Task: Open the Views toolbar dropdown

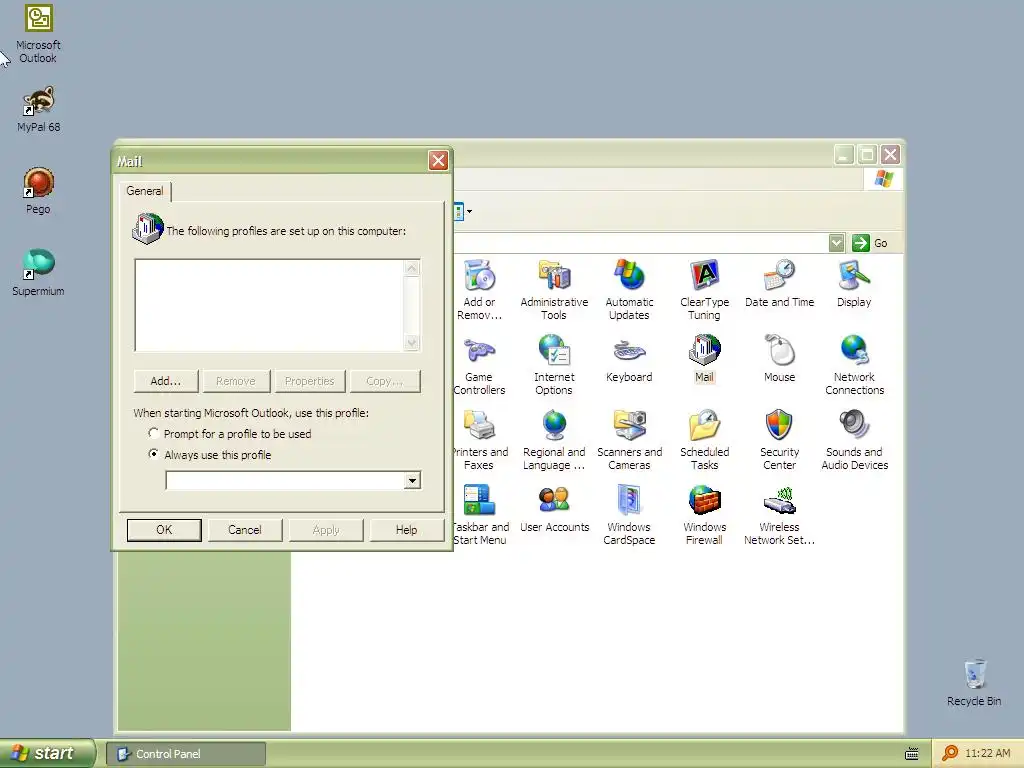Action: tap(469, 211)
